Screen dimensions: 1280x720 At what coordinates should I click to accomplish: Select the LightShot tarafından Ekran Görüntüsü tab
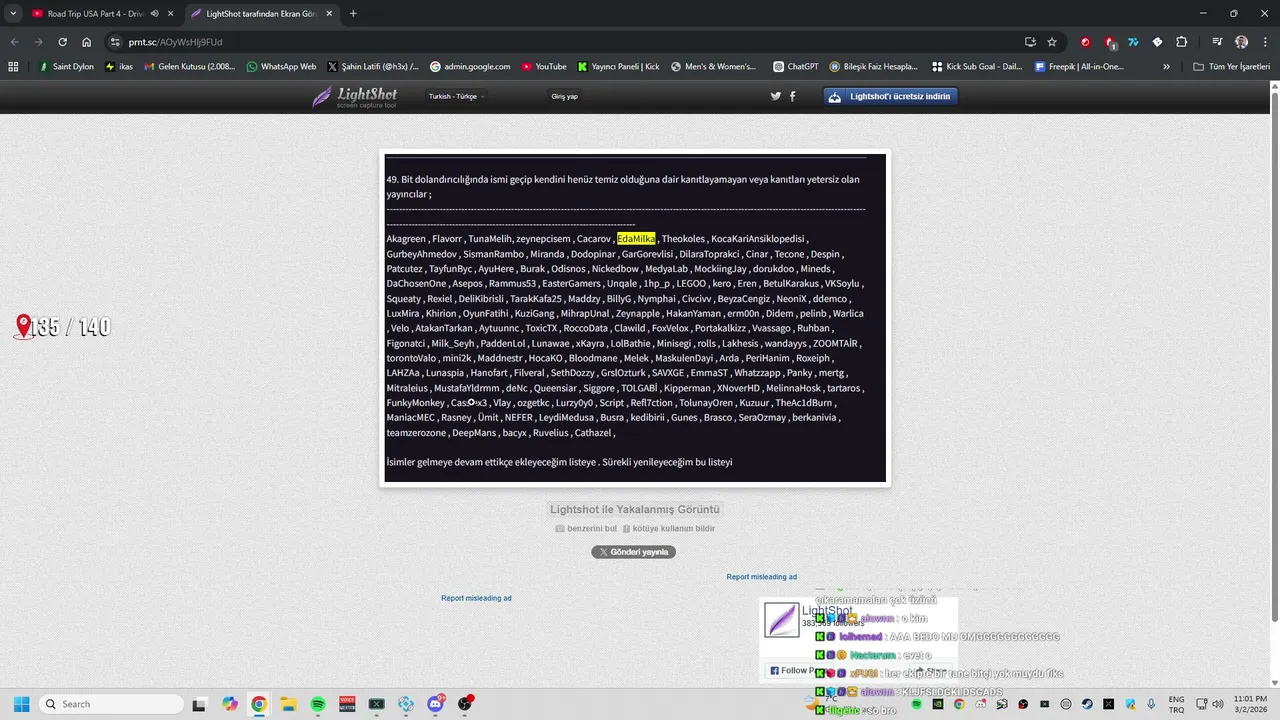click(x=262, y=14)
